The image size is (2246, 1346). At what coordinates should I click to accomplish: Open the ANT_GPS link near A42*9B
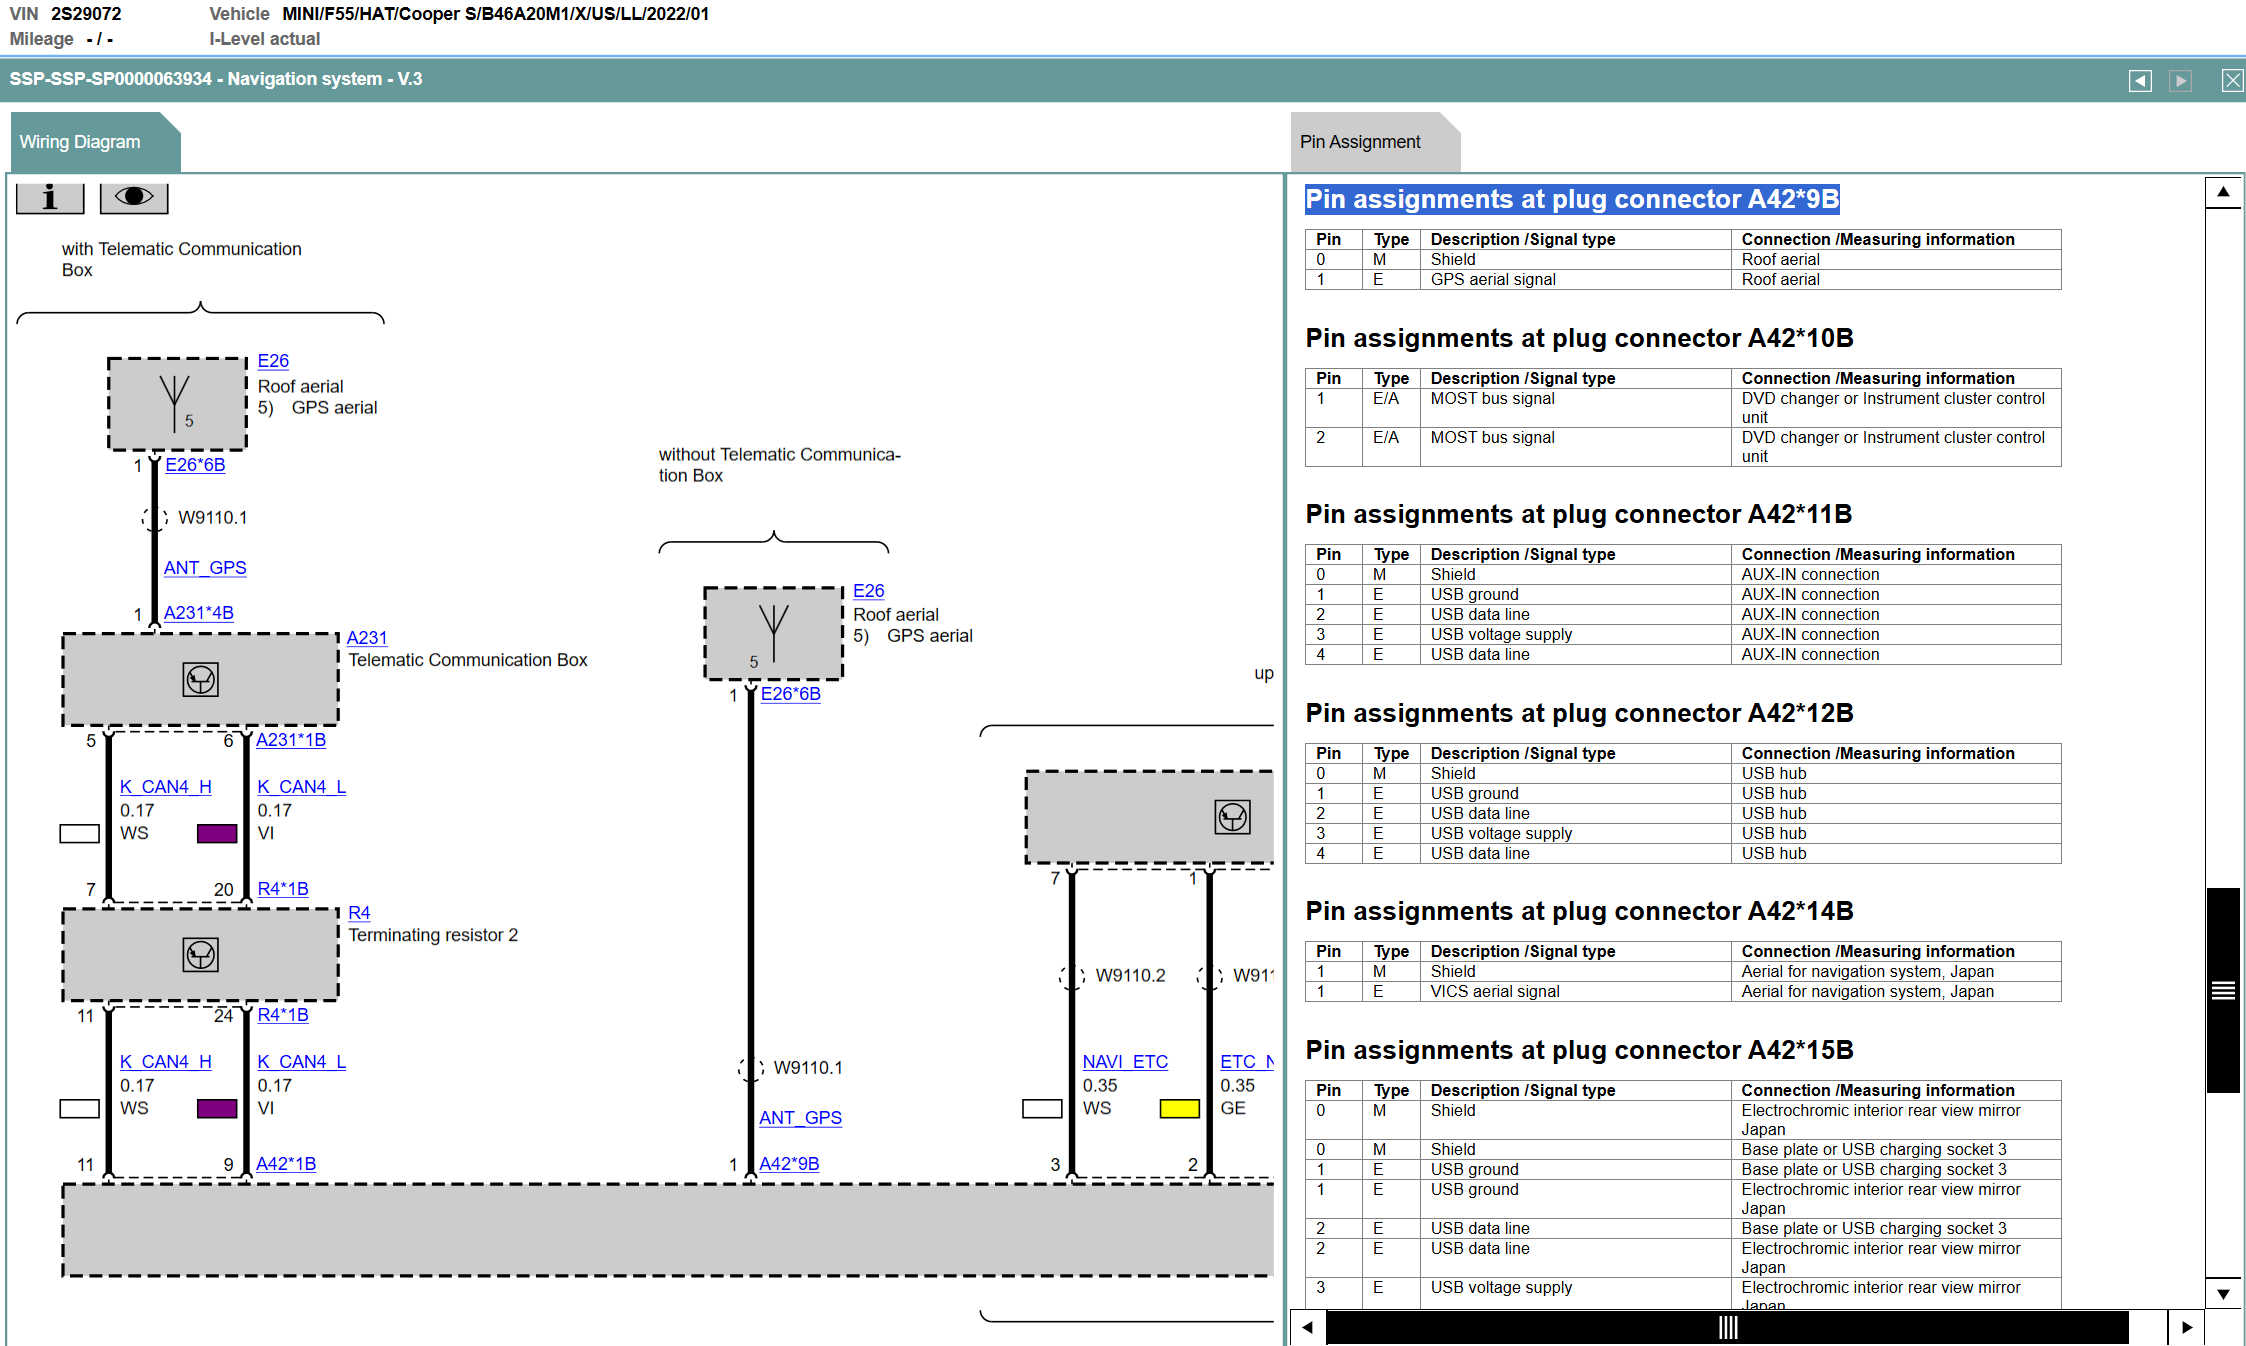click(x=800, y=1118)
